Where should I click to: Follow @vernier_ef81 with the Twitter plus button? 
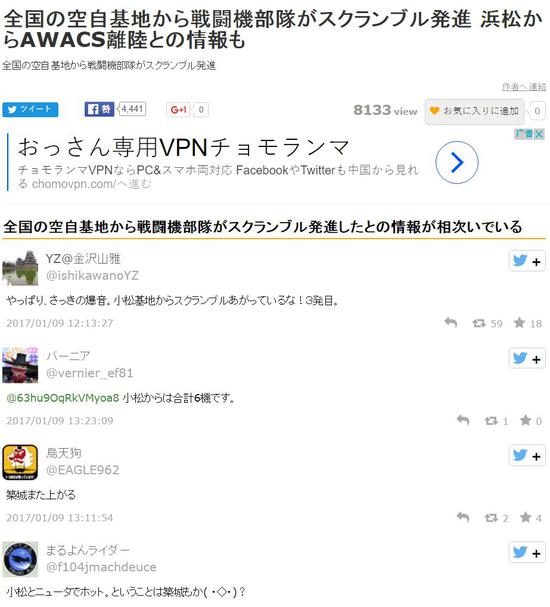pos(527,359)
